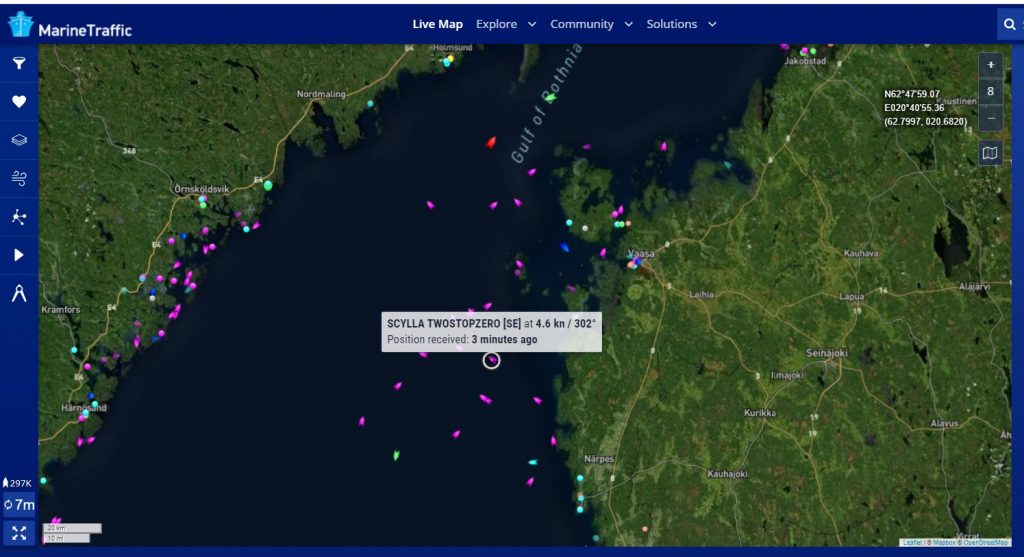
Task: Toggle the 7m auto-refresh button
Action: (19, 505)
